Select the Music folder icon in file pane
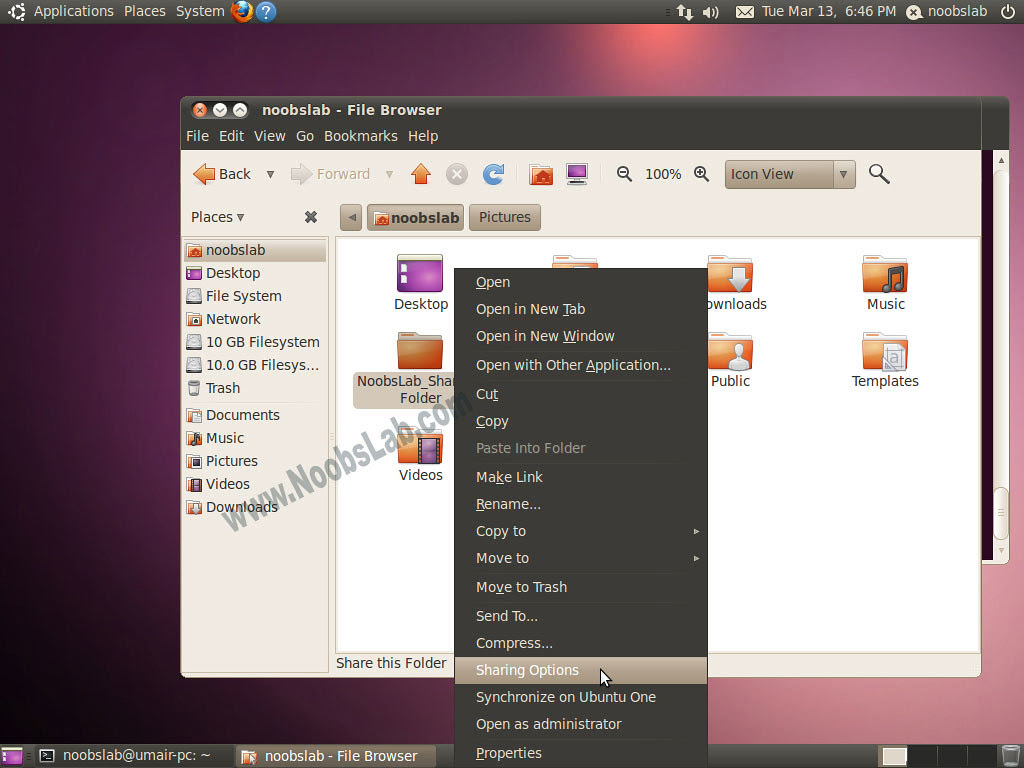Viewport: 1024px width, 768px height. tap(885, 274)
